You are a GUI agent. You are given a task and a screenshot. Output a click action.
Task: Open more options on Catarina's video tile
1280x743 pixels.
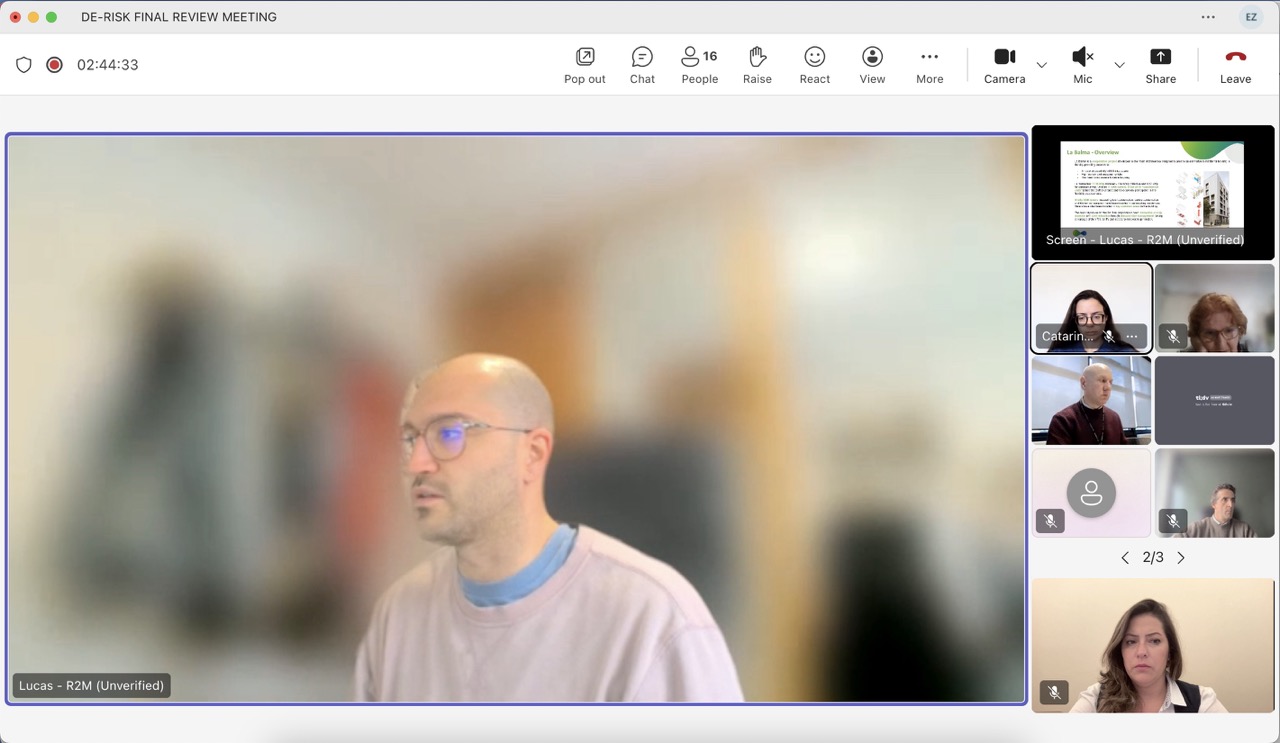tap(1131, 337)
